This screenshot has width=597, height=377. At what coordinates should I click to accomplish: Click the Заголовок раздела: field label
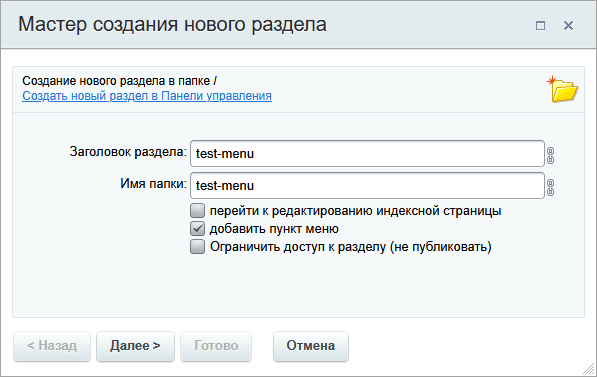pyautogui.click(x=128, y=152)
